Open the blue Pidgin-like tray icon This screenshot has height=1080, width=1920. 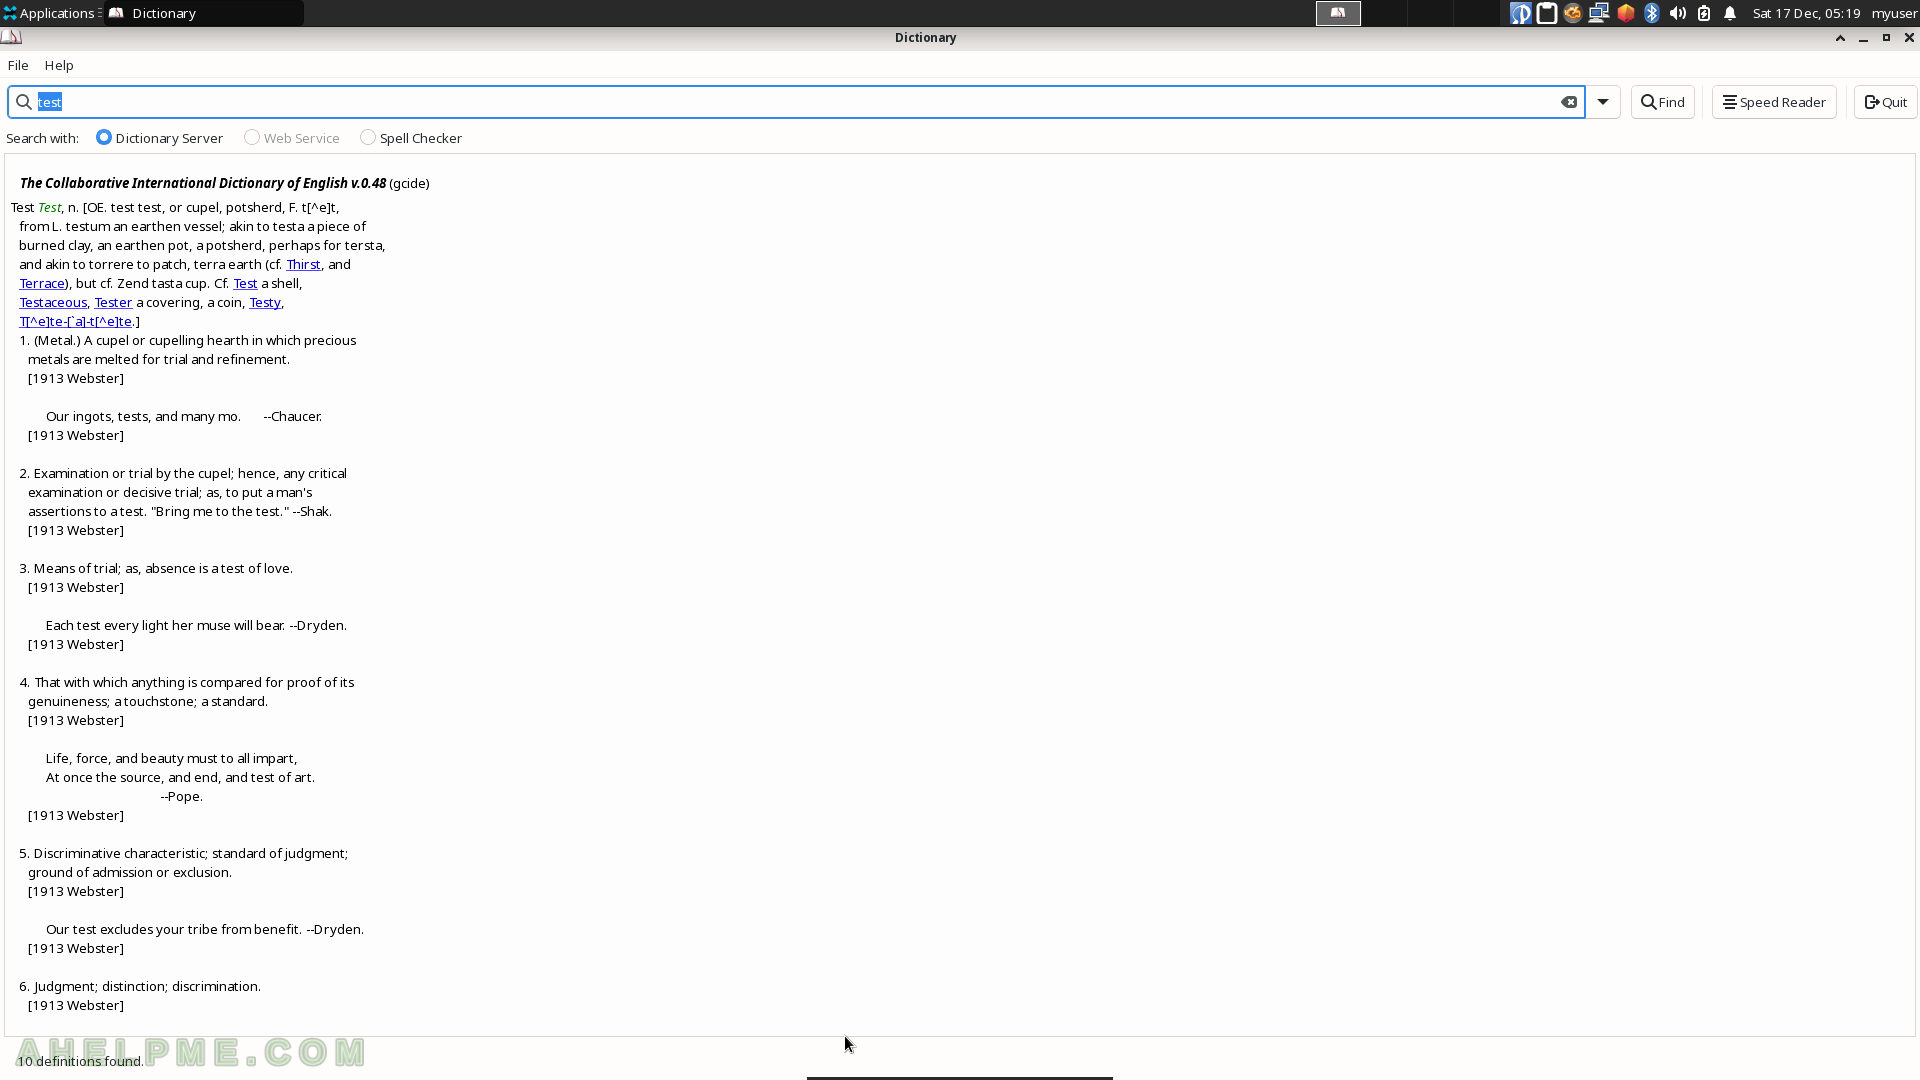pyautogui.click(x=1520, y=13)
